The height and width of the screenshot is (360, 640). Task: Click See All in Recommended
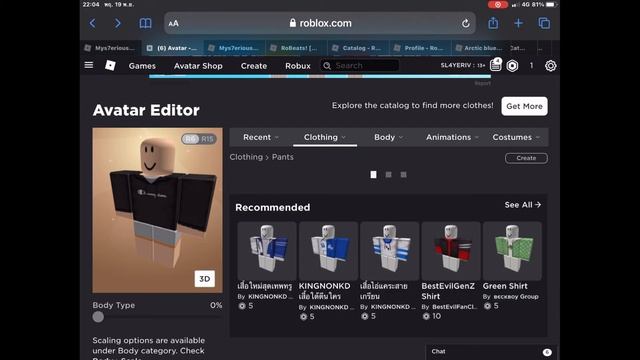point(522,205)
